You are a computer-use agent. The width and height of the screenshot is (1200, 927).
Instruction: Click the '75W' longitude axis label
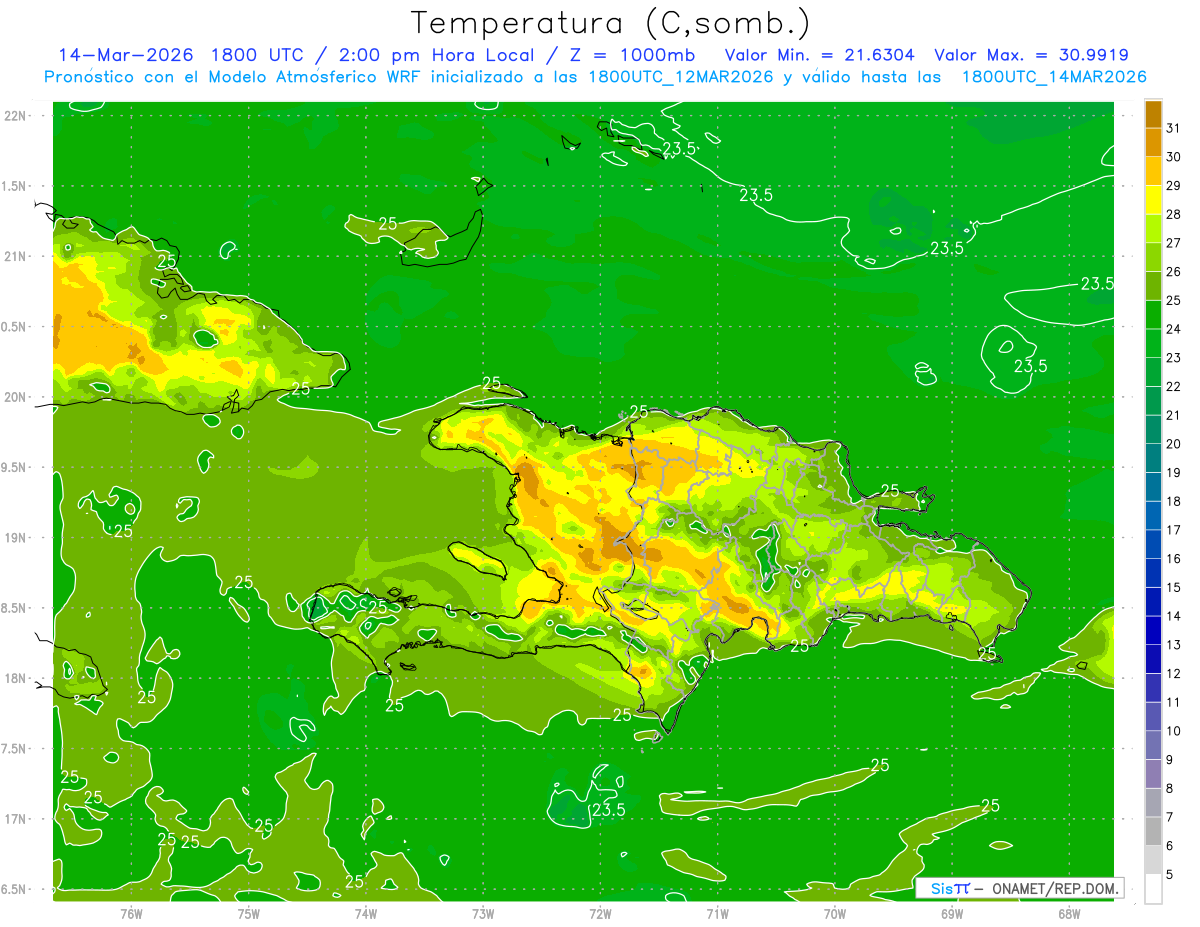249,913
